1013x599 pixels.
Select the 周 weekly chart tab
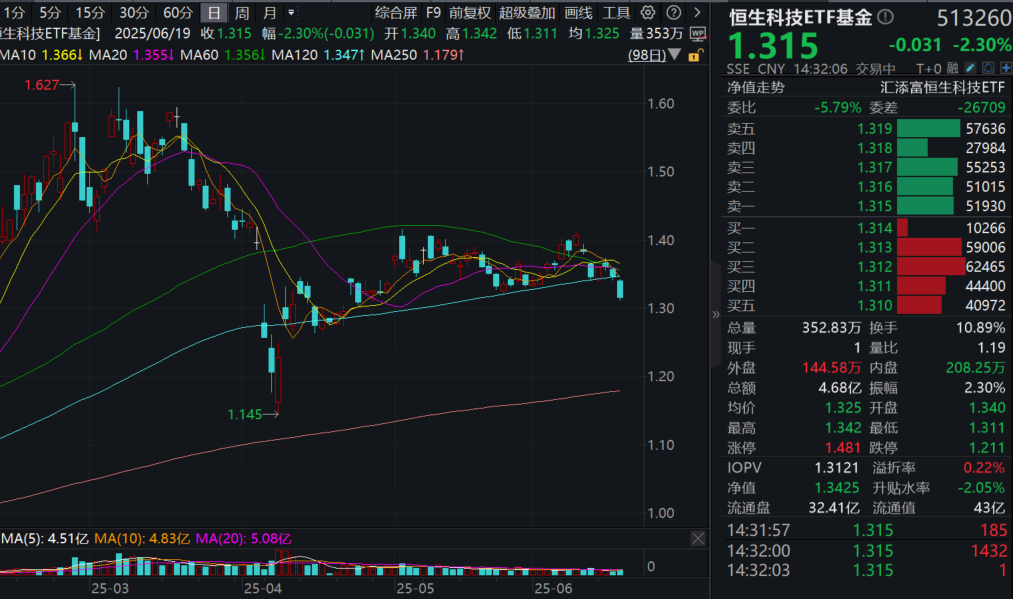pyautogui.click(x=242, y=13)
